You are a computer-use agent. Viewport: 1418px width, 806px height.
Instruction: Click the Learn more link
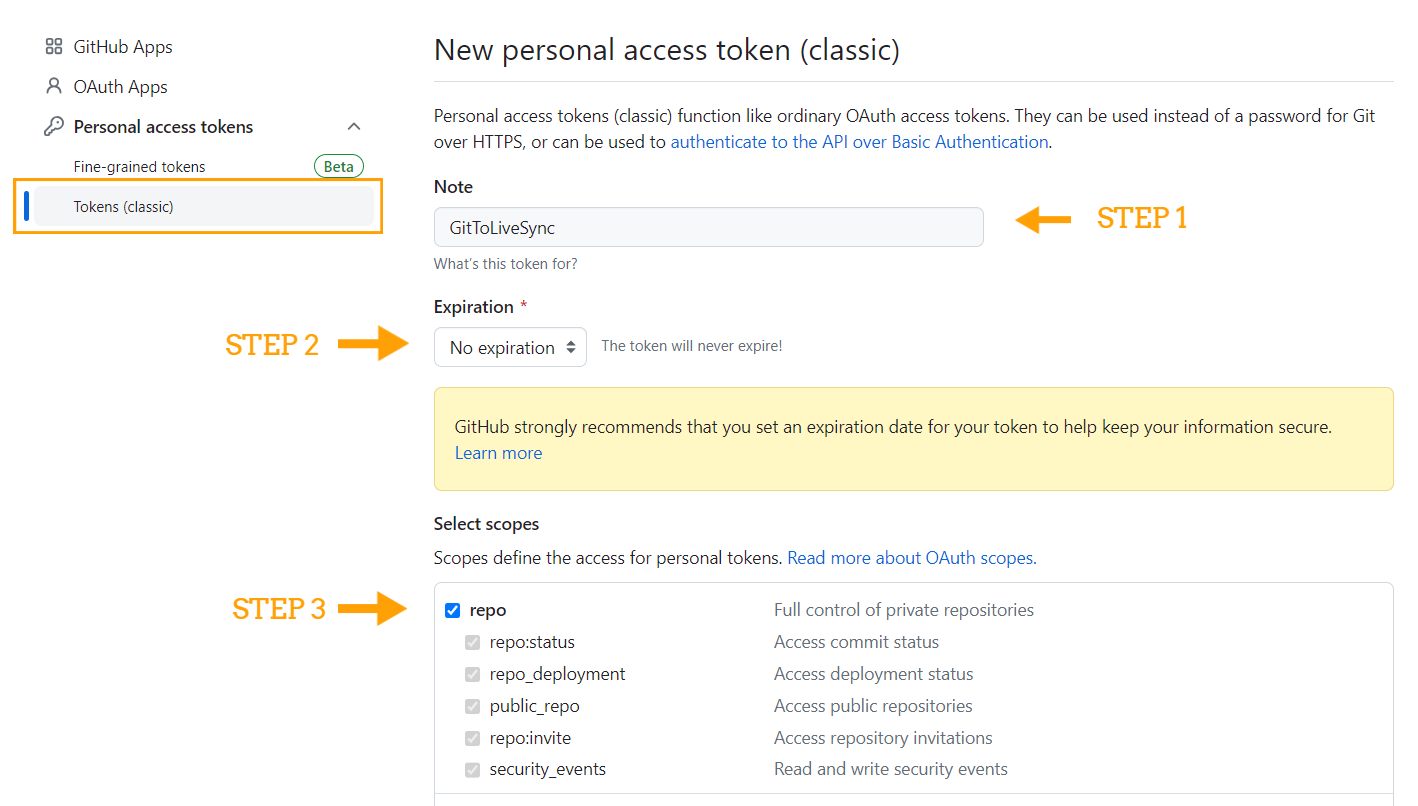pos(498,453)
